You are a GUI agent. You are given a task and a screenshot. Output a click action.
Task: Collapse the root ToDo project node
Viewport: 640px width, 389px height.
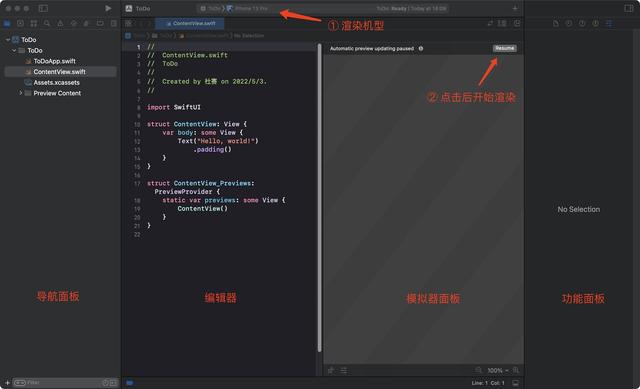pyautogui.click(x=8, y=40)
